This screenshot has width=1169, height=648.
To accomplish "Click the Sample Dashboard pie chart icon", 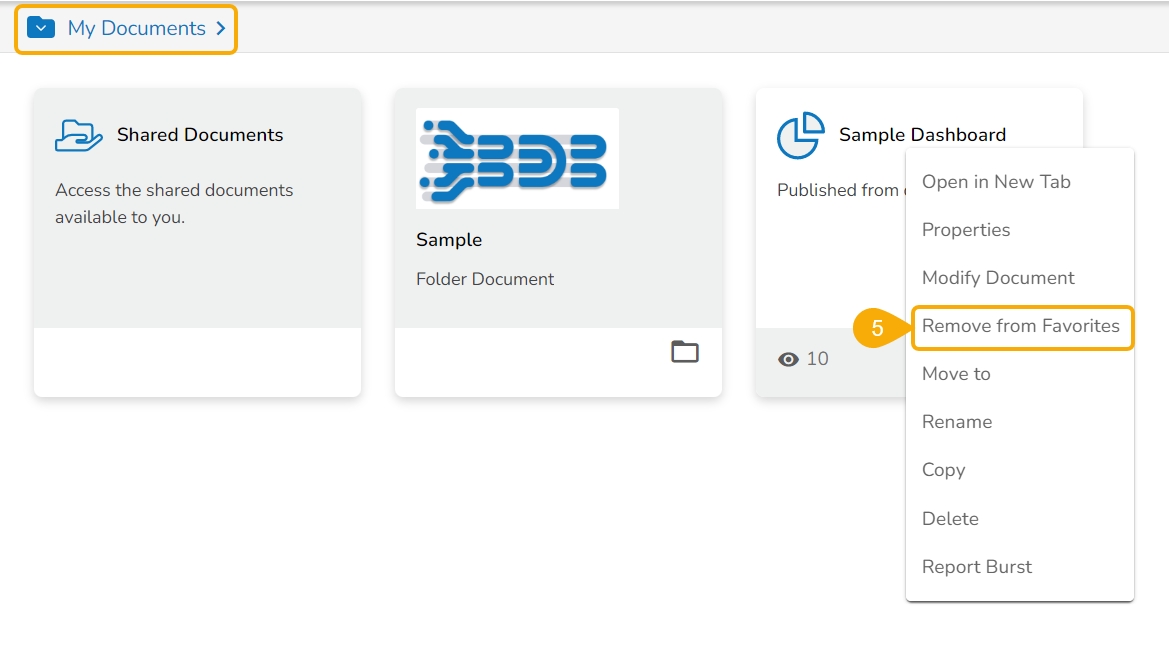I will click(800, 135).
